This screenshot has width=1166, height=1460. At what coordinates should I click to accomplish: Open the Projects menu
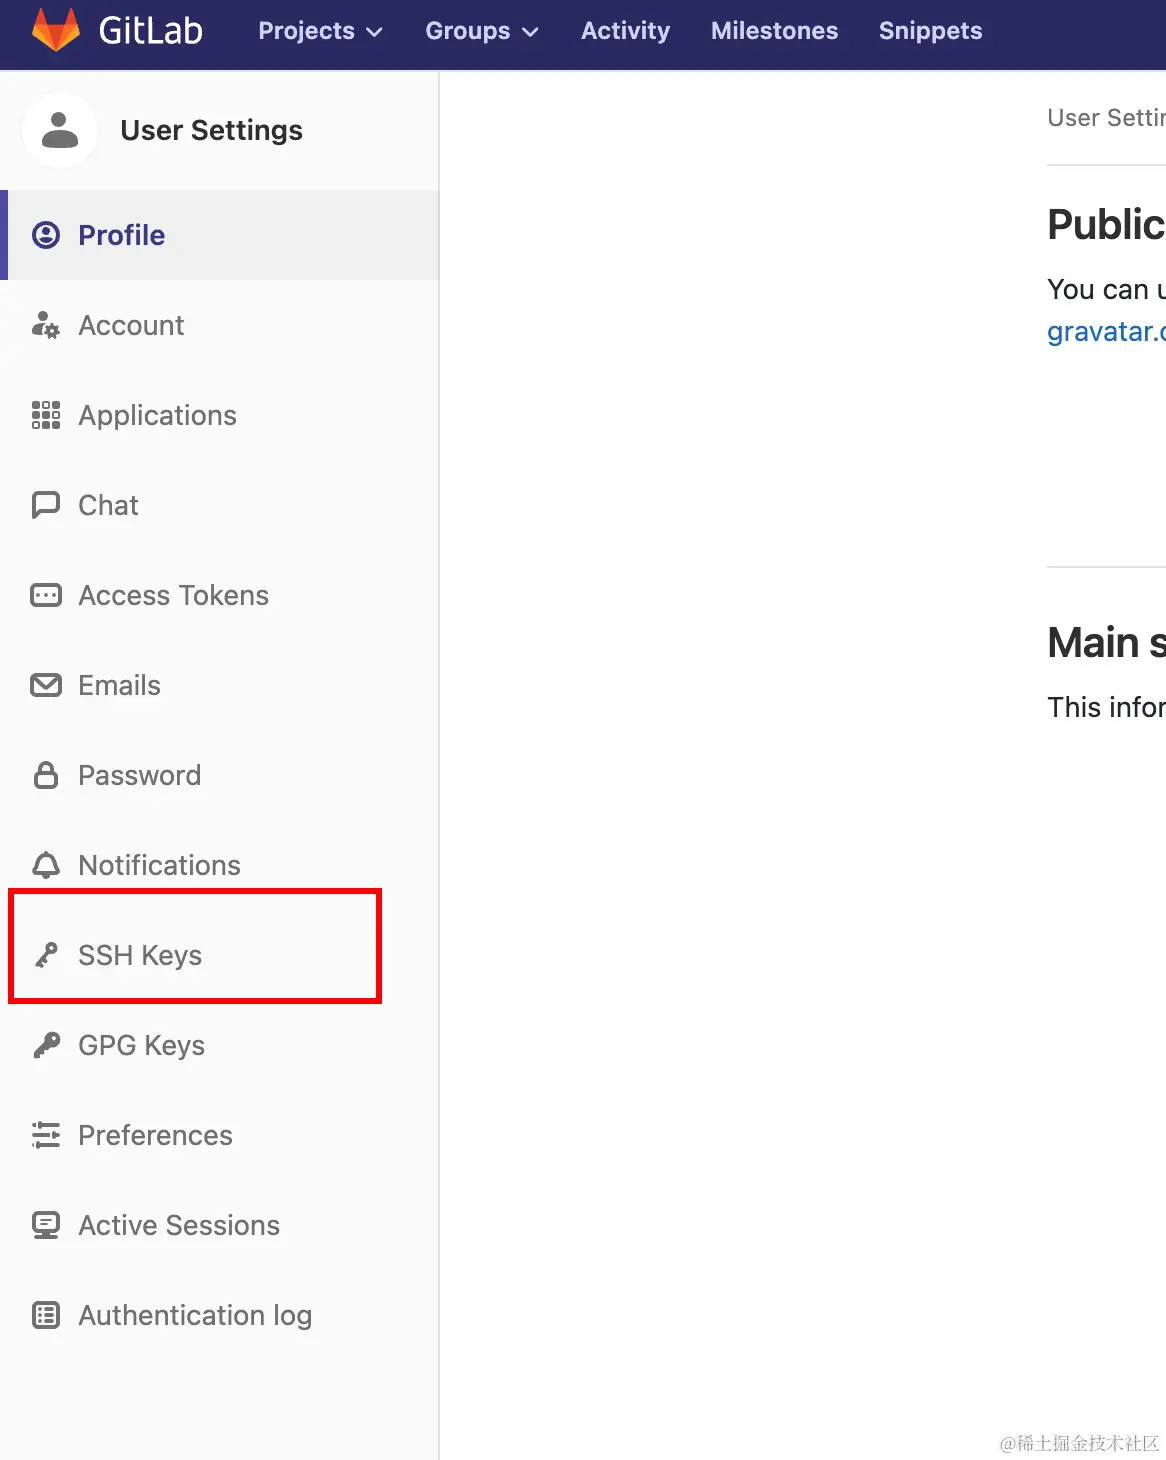[320, 31]
